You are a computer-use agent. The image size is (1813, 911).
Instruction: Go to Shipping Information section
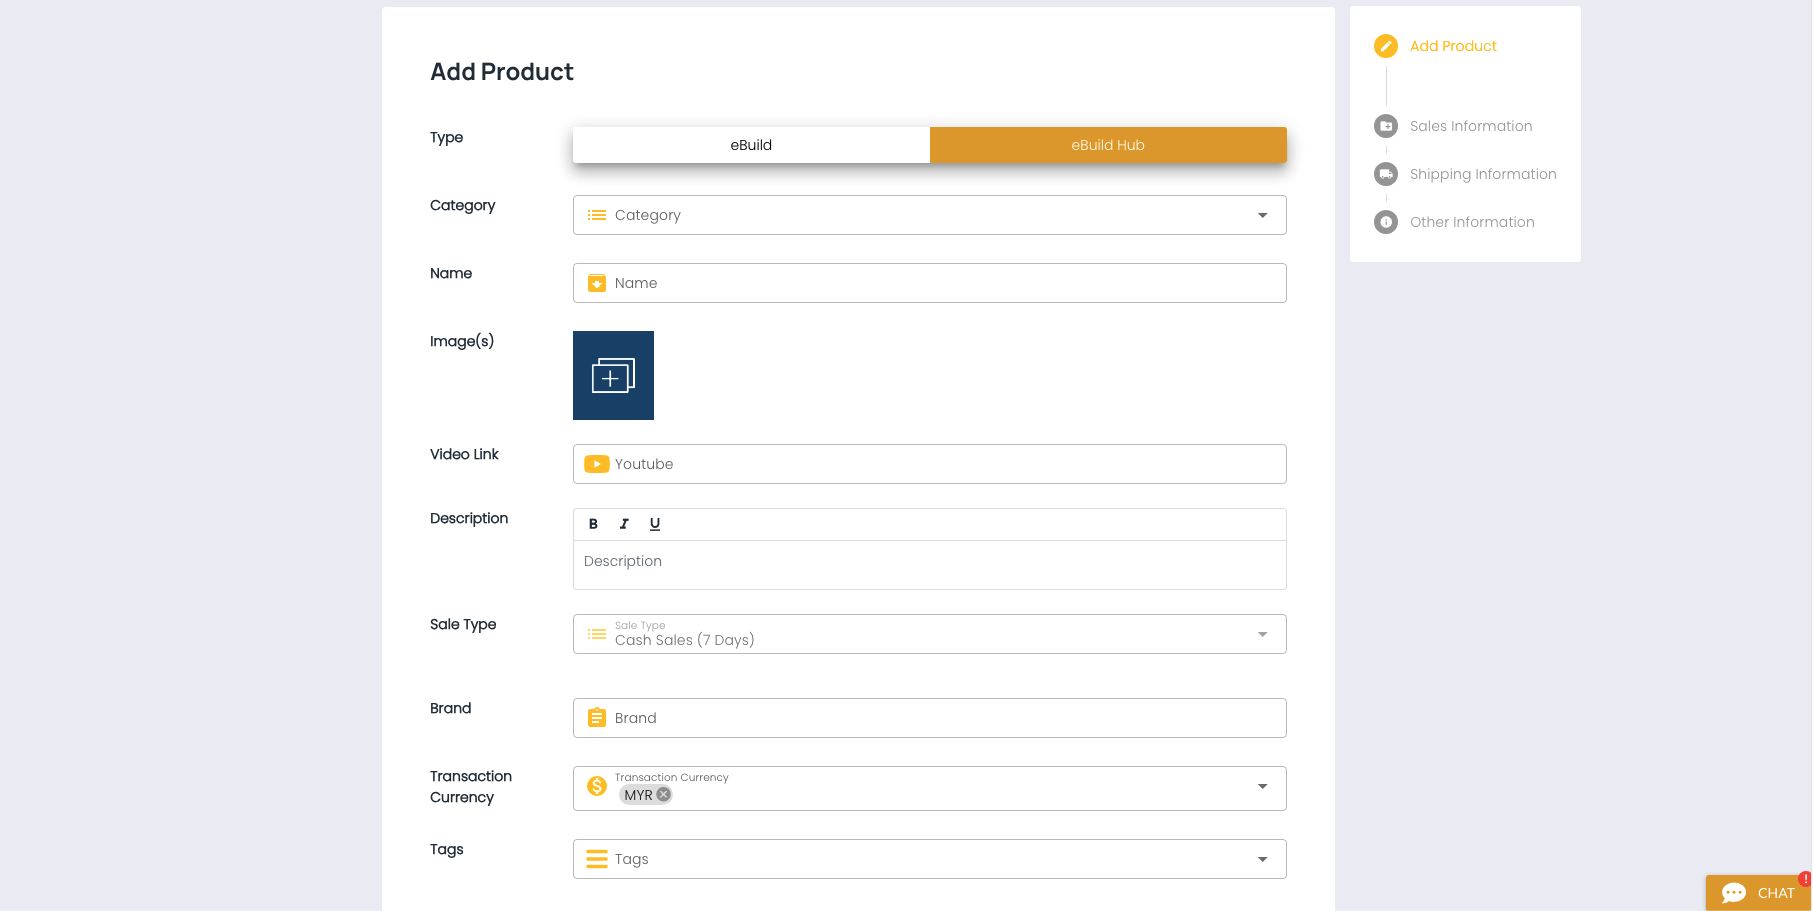[1483, 174]
